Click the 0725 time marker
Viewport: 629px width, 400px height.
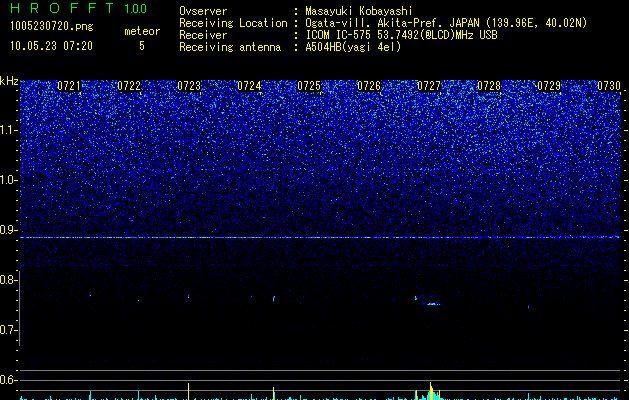[309, 86]
